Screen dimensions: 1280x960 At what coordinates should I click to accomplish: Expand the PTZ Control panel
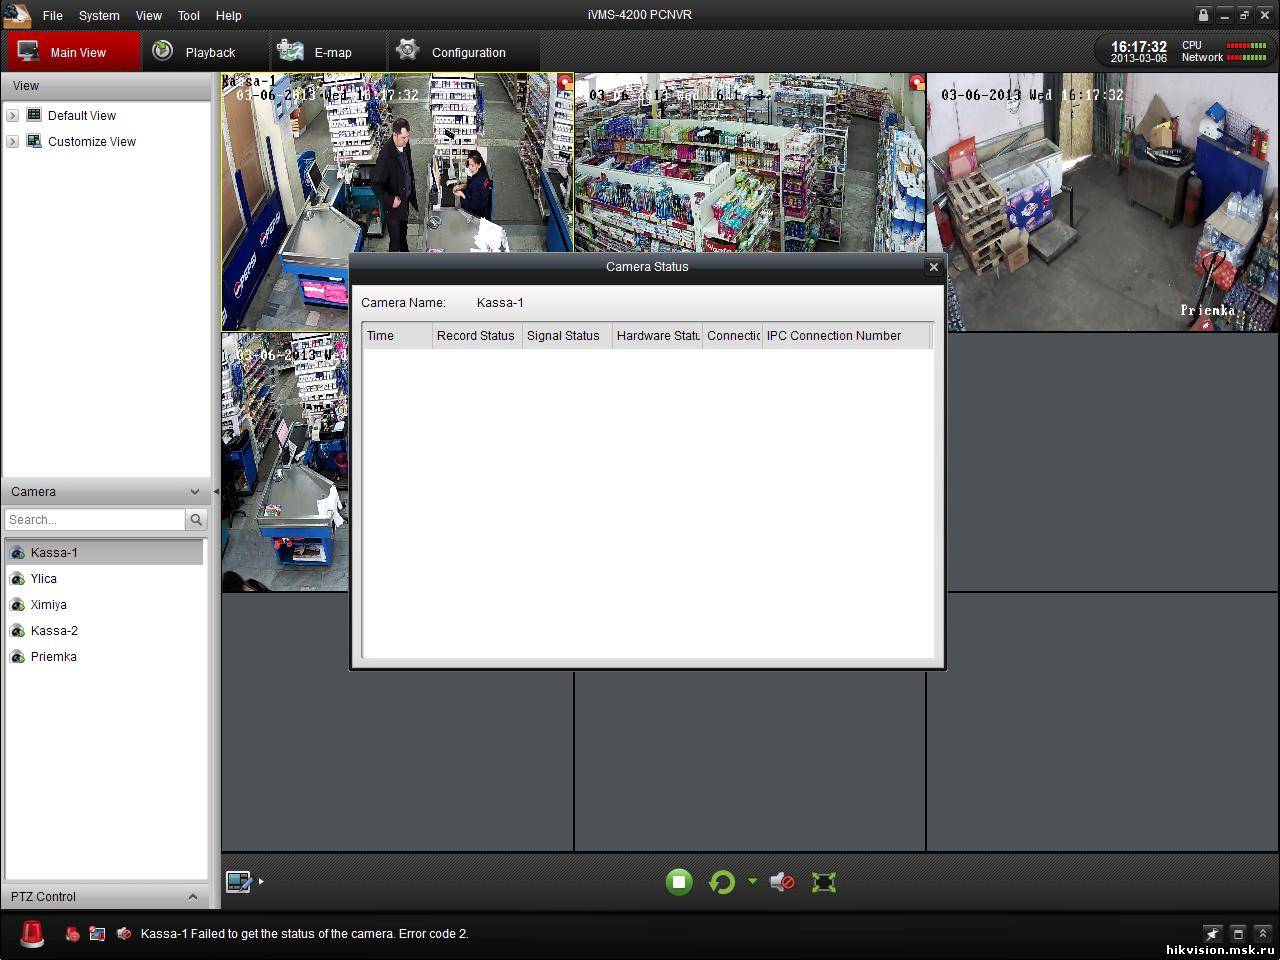pyautogui.click(x=193, y=896)
